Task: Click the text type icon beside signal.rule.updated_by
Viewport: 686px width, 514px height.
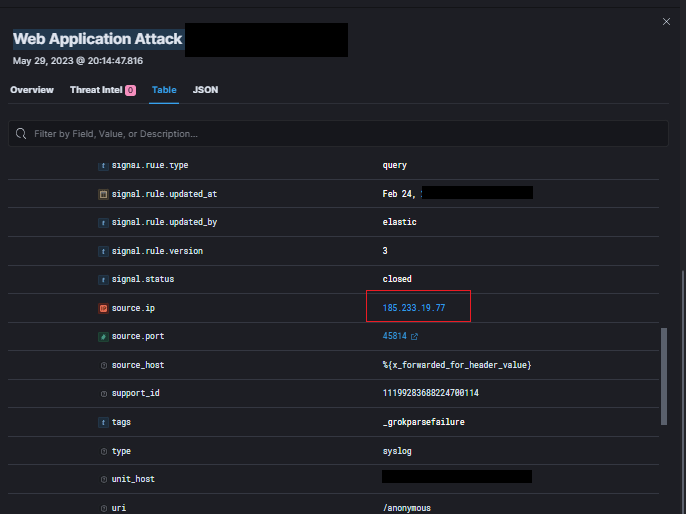Action: [x=103, y=223]
